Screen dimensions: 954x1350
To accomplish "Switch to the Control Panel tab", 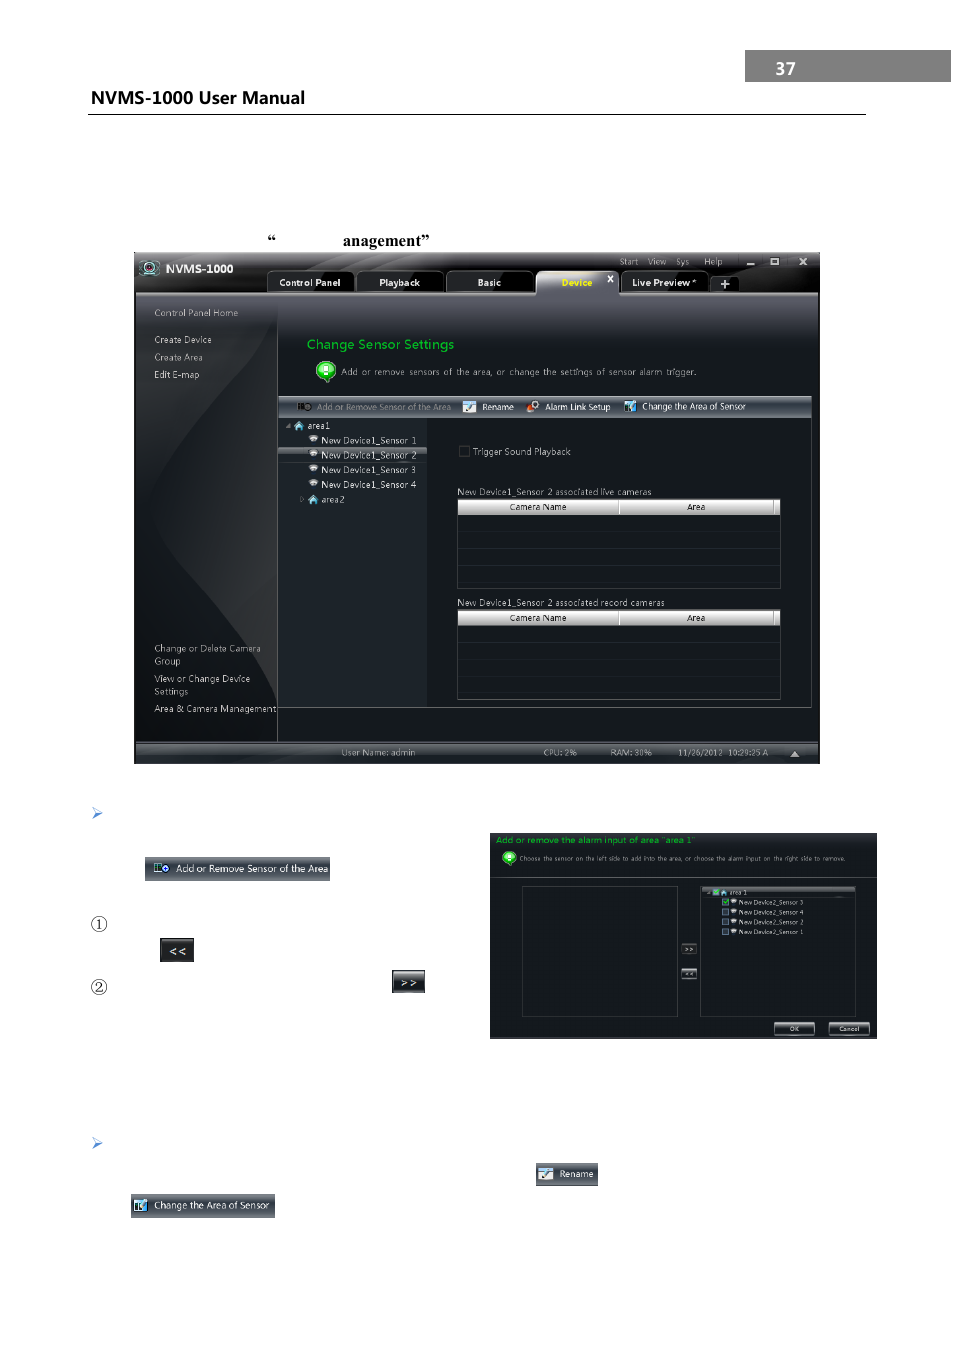I will point(310,283).
